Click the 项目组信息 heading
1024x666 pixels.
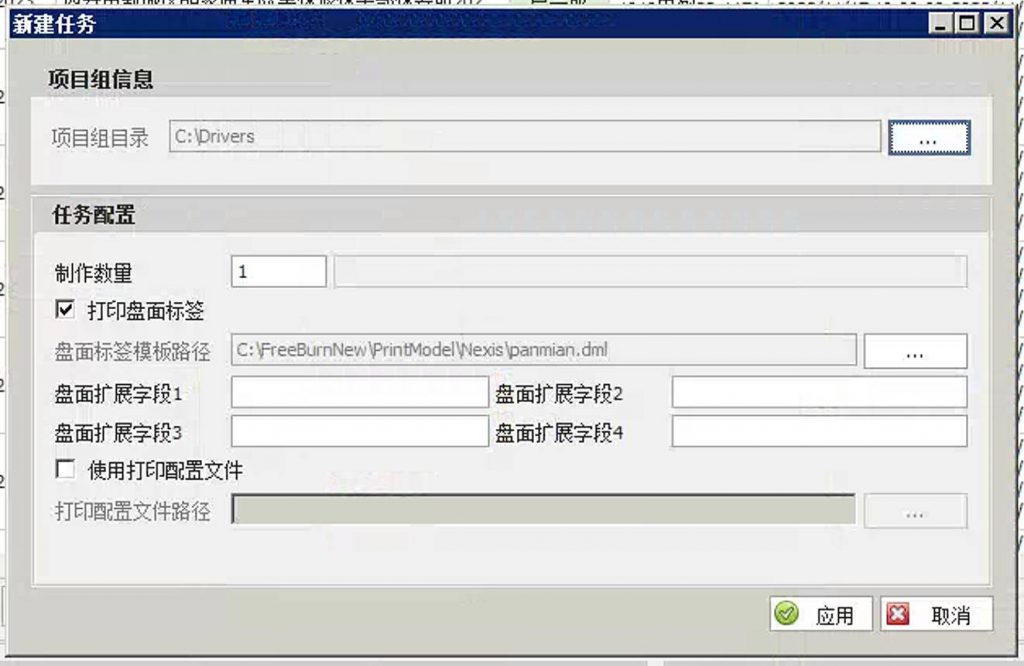click(101, 79)
